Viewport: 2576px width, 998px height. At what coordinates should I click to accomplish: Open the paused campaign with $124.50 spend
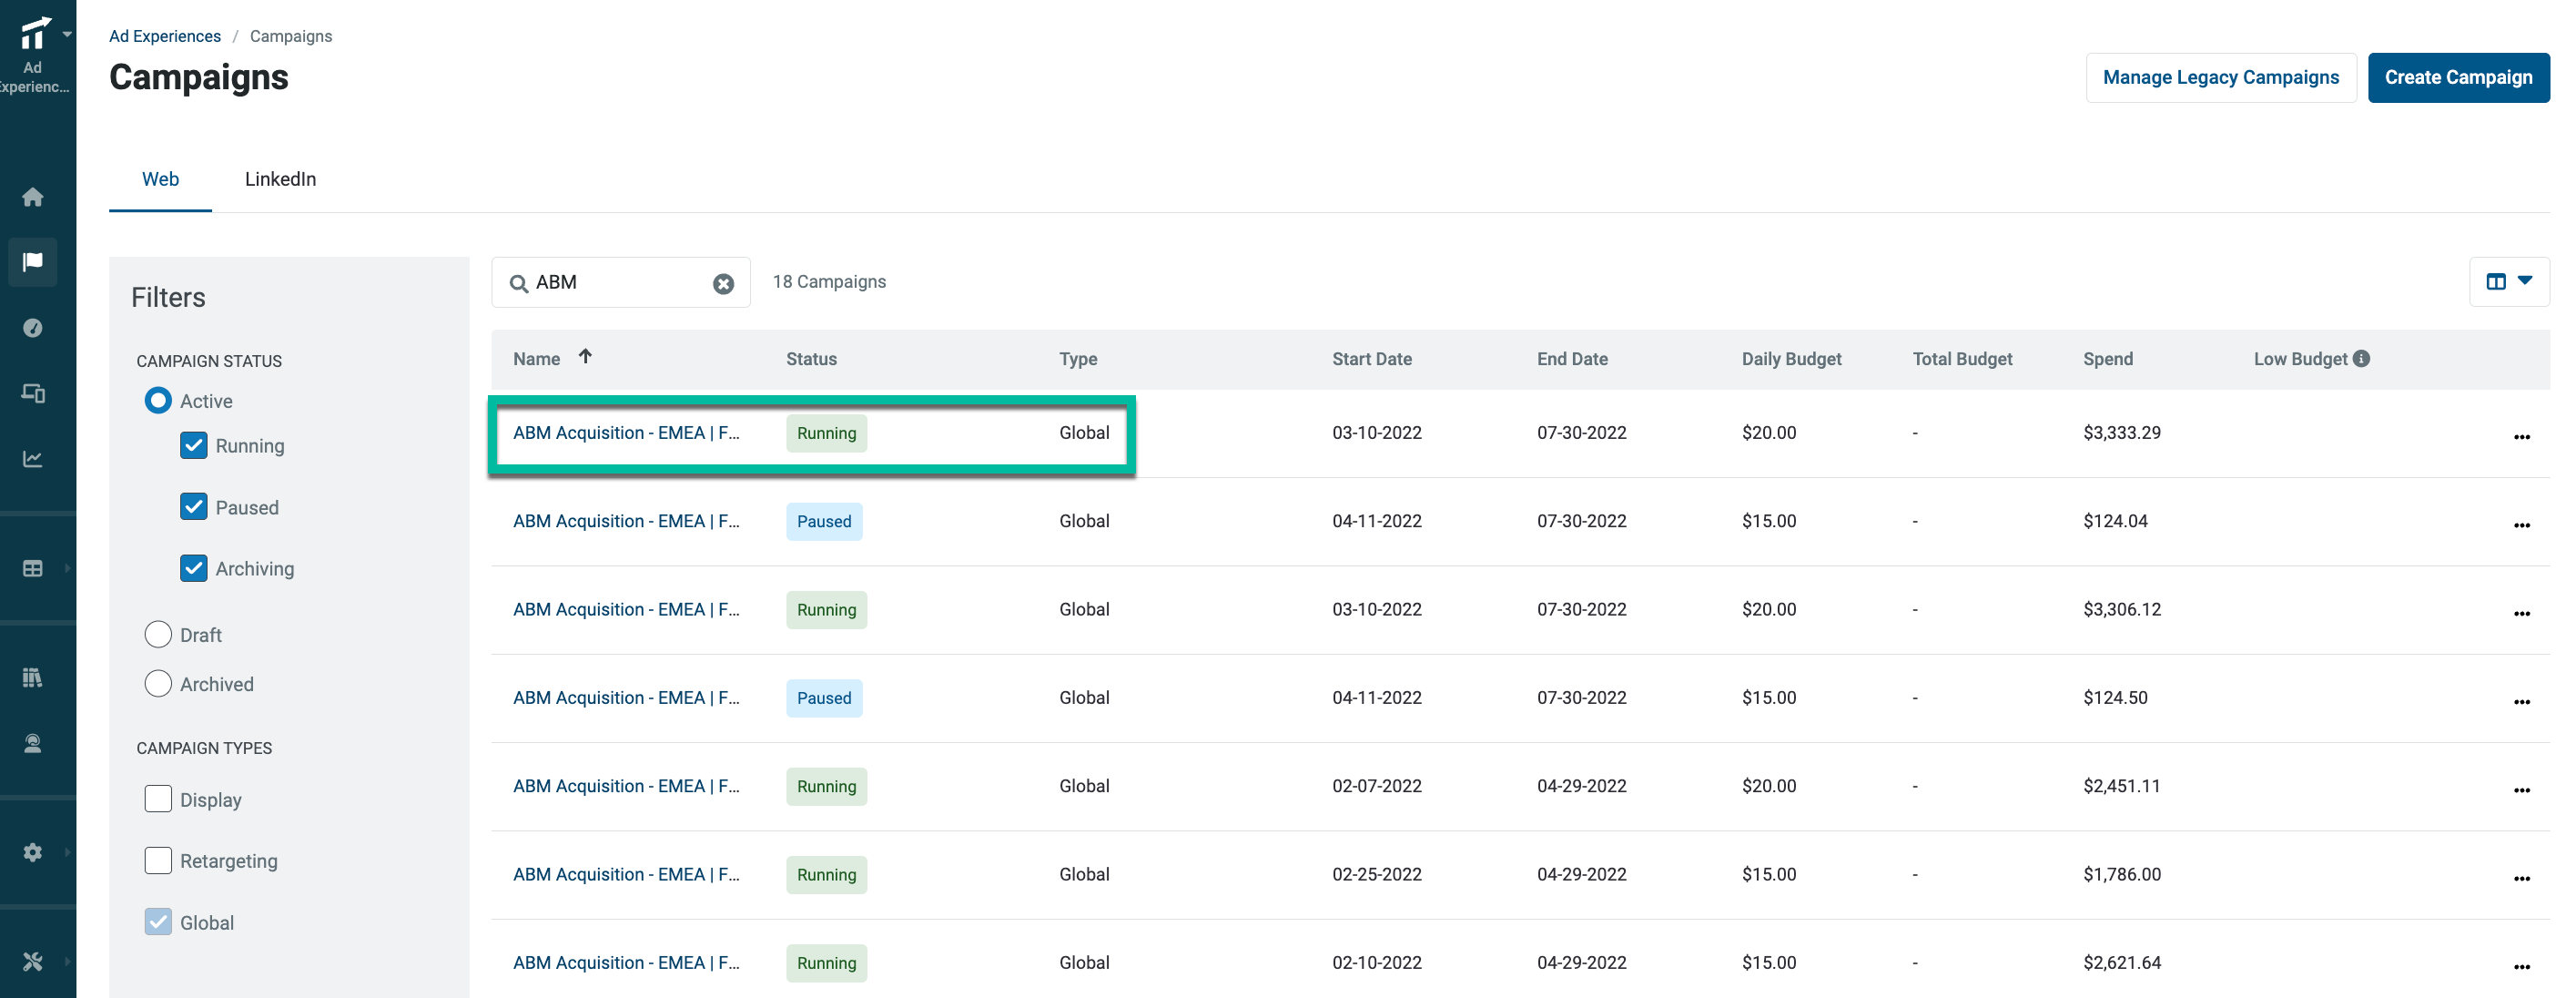(x=626, y=698)
